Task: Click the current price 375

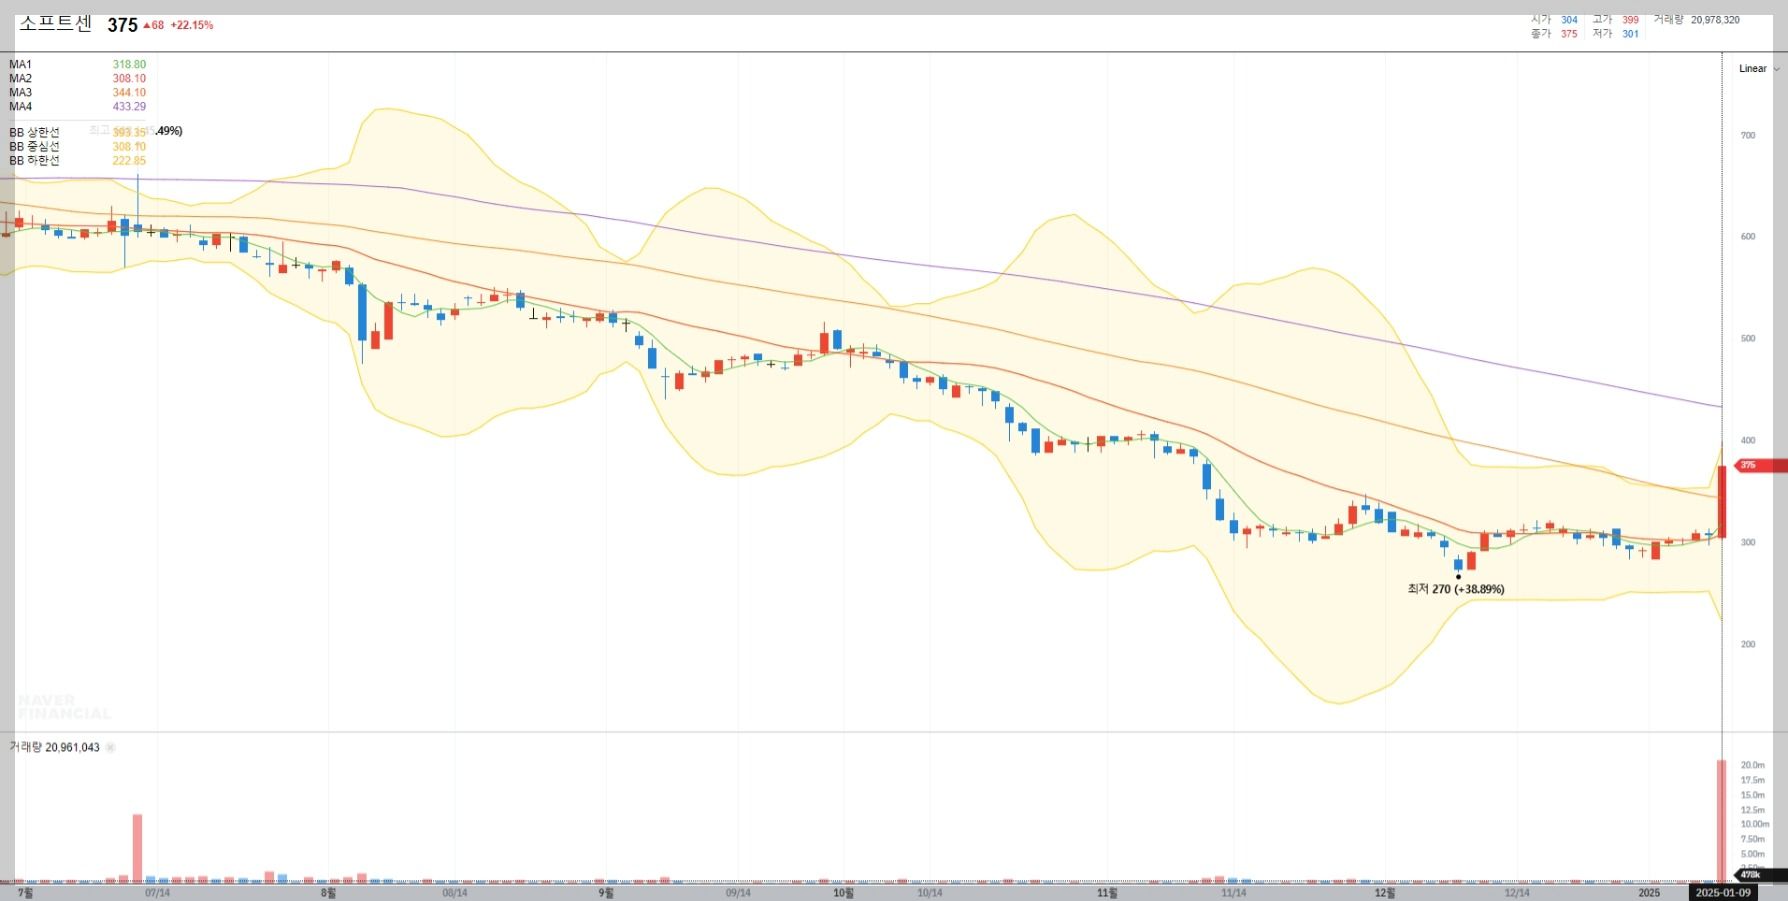Action: coord(122,25)
